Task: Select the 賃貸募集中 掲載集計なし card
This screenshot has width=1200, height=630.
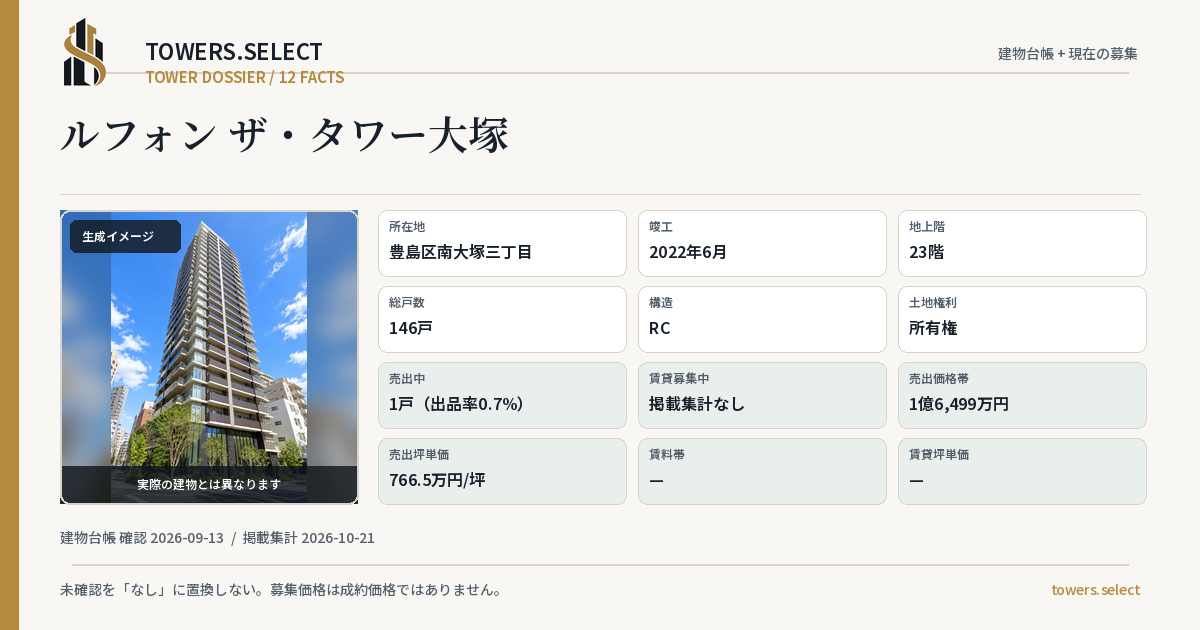Action: coord(762,395)
